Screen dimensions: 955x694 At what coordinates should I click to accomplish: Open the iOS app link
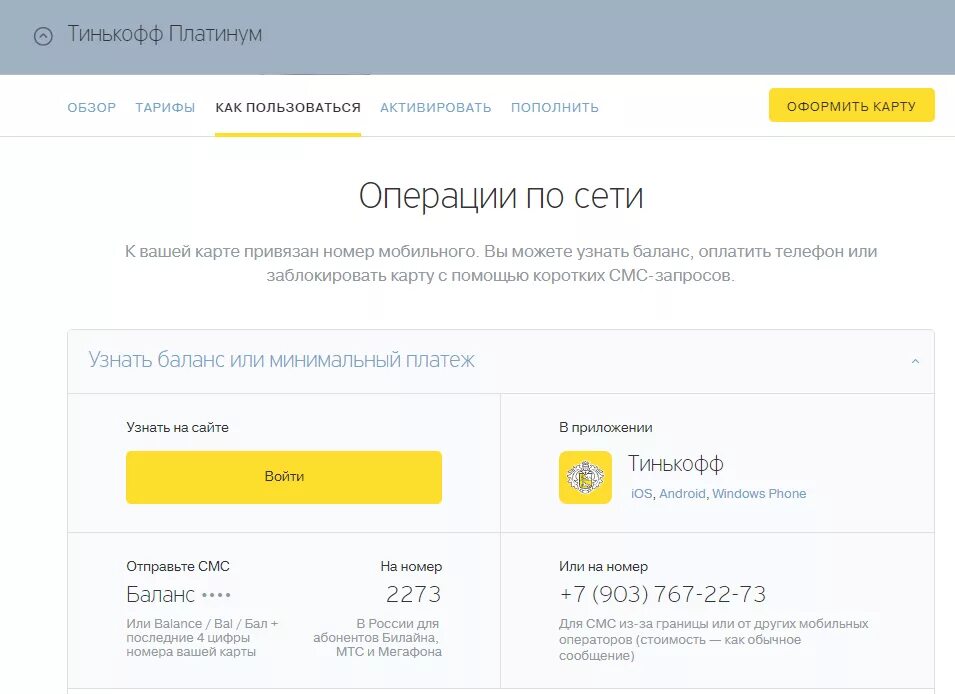click(x=641, y=494)
